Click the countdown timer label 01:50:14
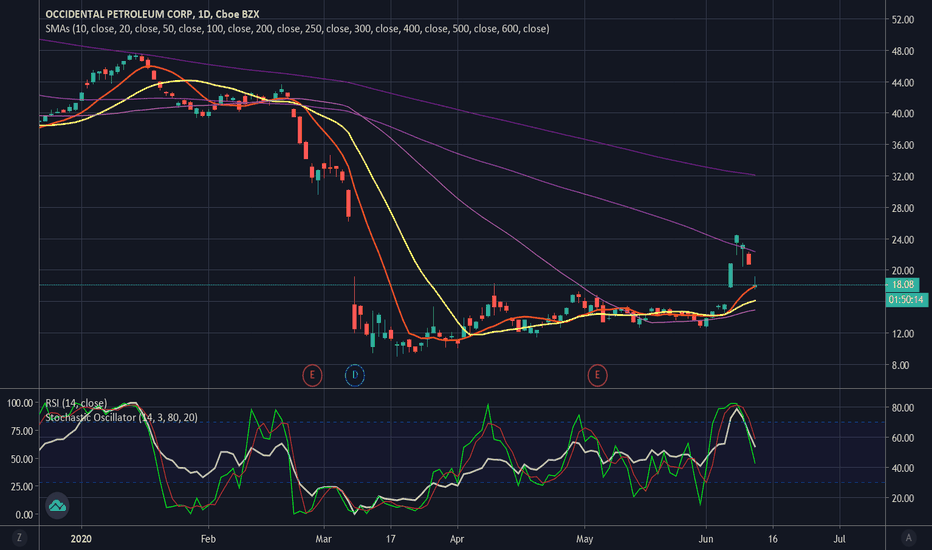The width and height of the screenshot is (932, 550). [906, 300]
